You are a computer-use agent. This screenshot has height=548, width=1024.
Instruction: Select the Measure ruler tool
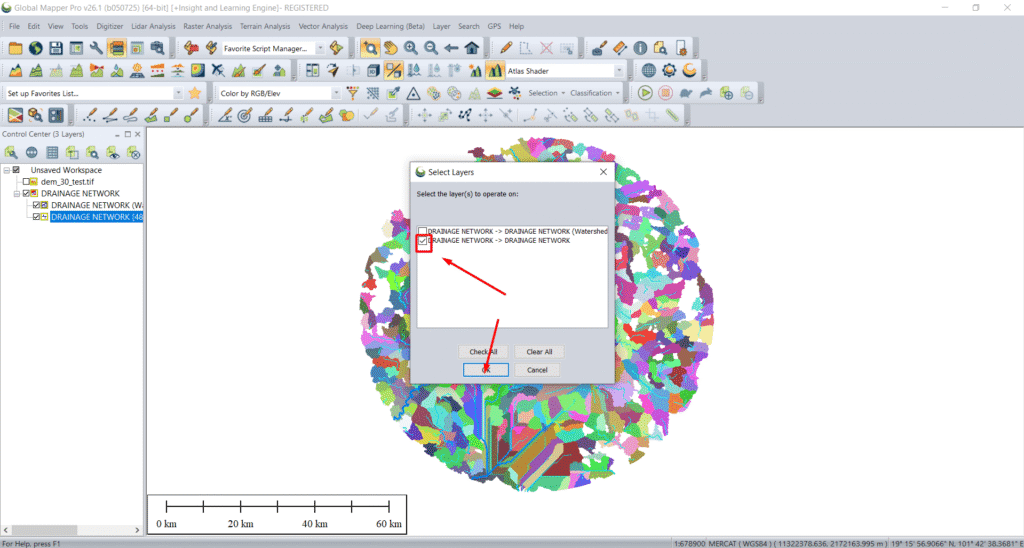click(x=620, y=48)
